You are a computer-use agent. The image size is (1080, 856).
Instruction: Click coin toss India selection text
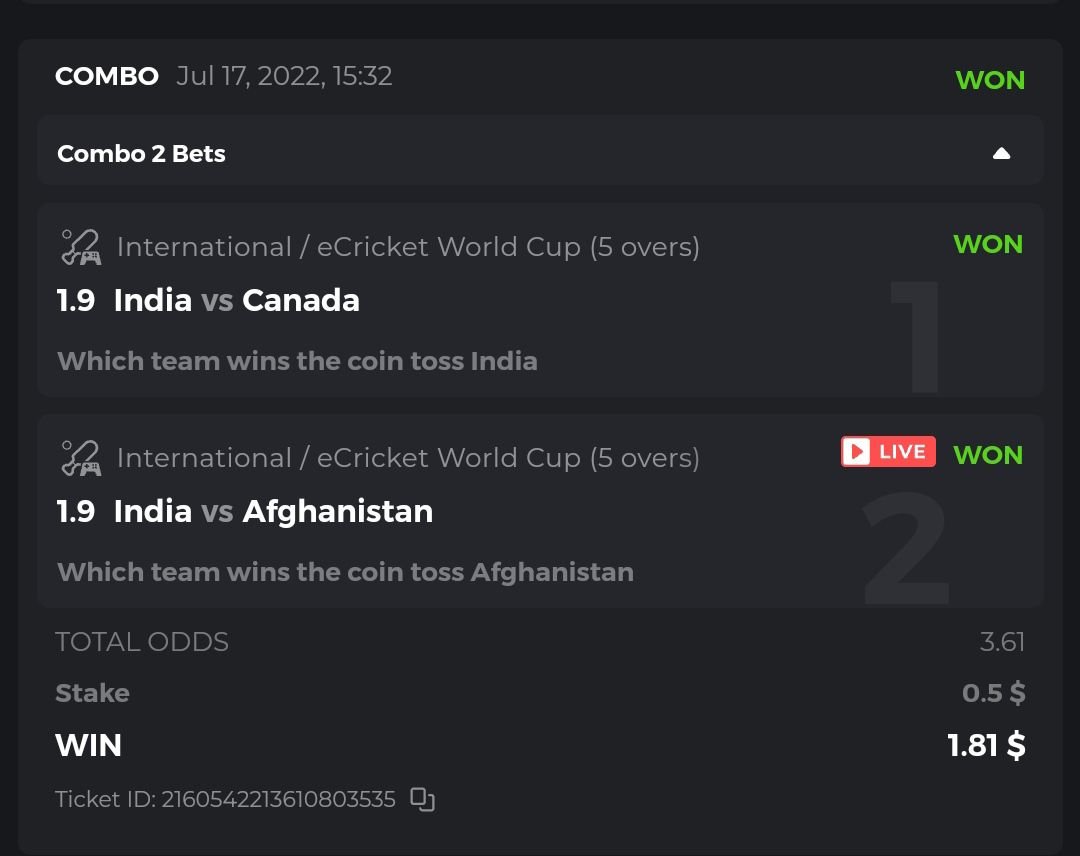[297, 361]
